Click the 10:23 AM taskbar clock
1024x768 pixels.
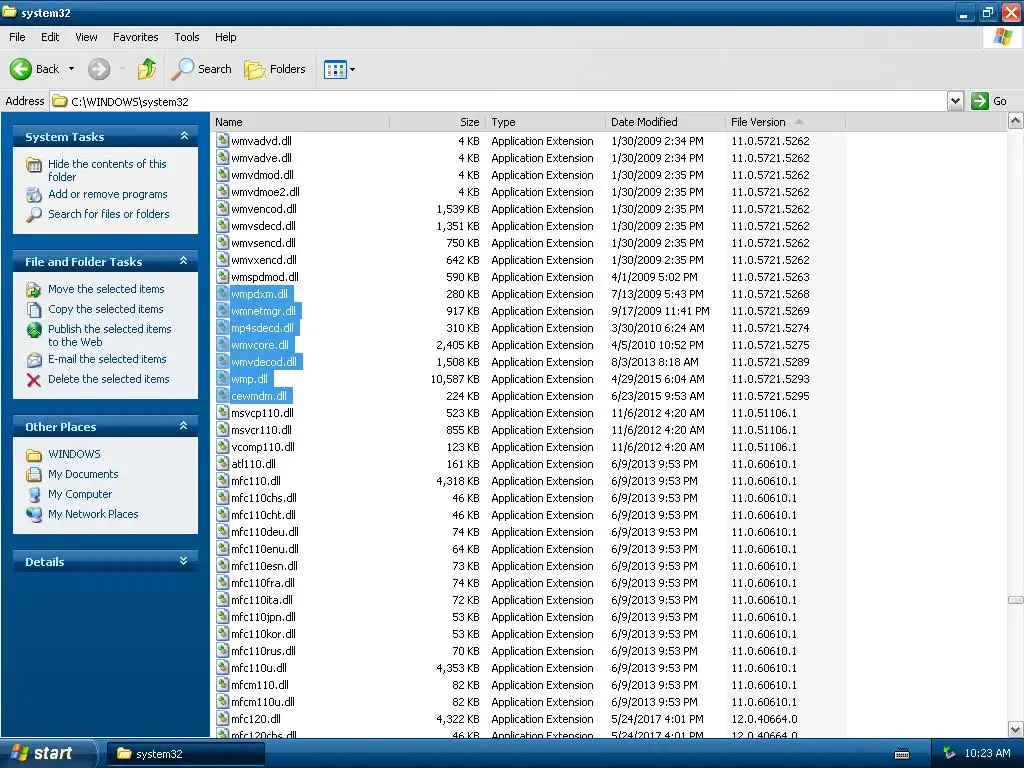[987, 753]
